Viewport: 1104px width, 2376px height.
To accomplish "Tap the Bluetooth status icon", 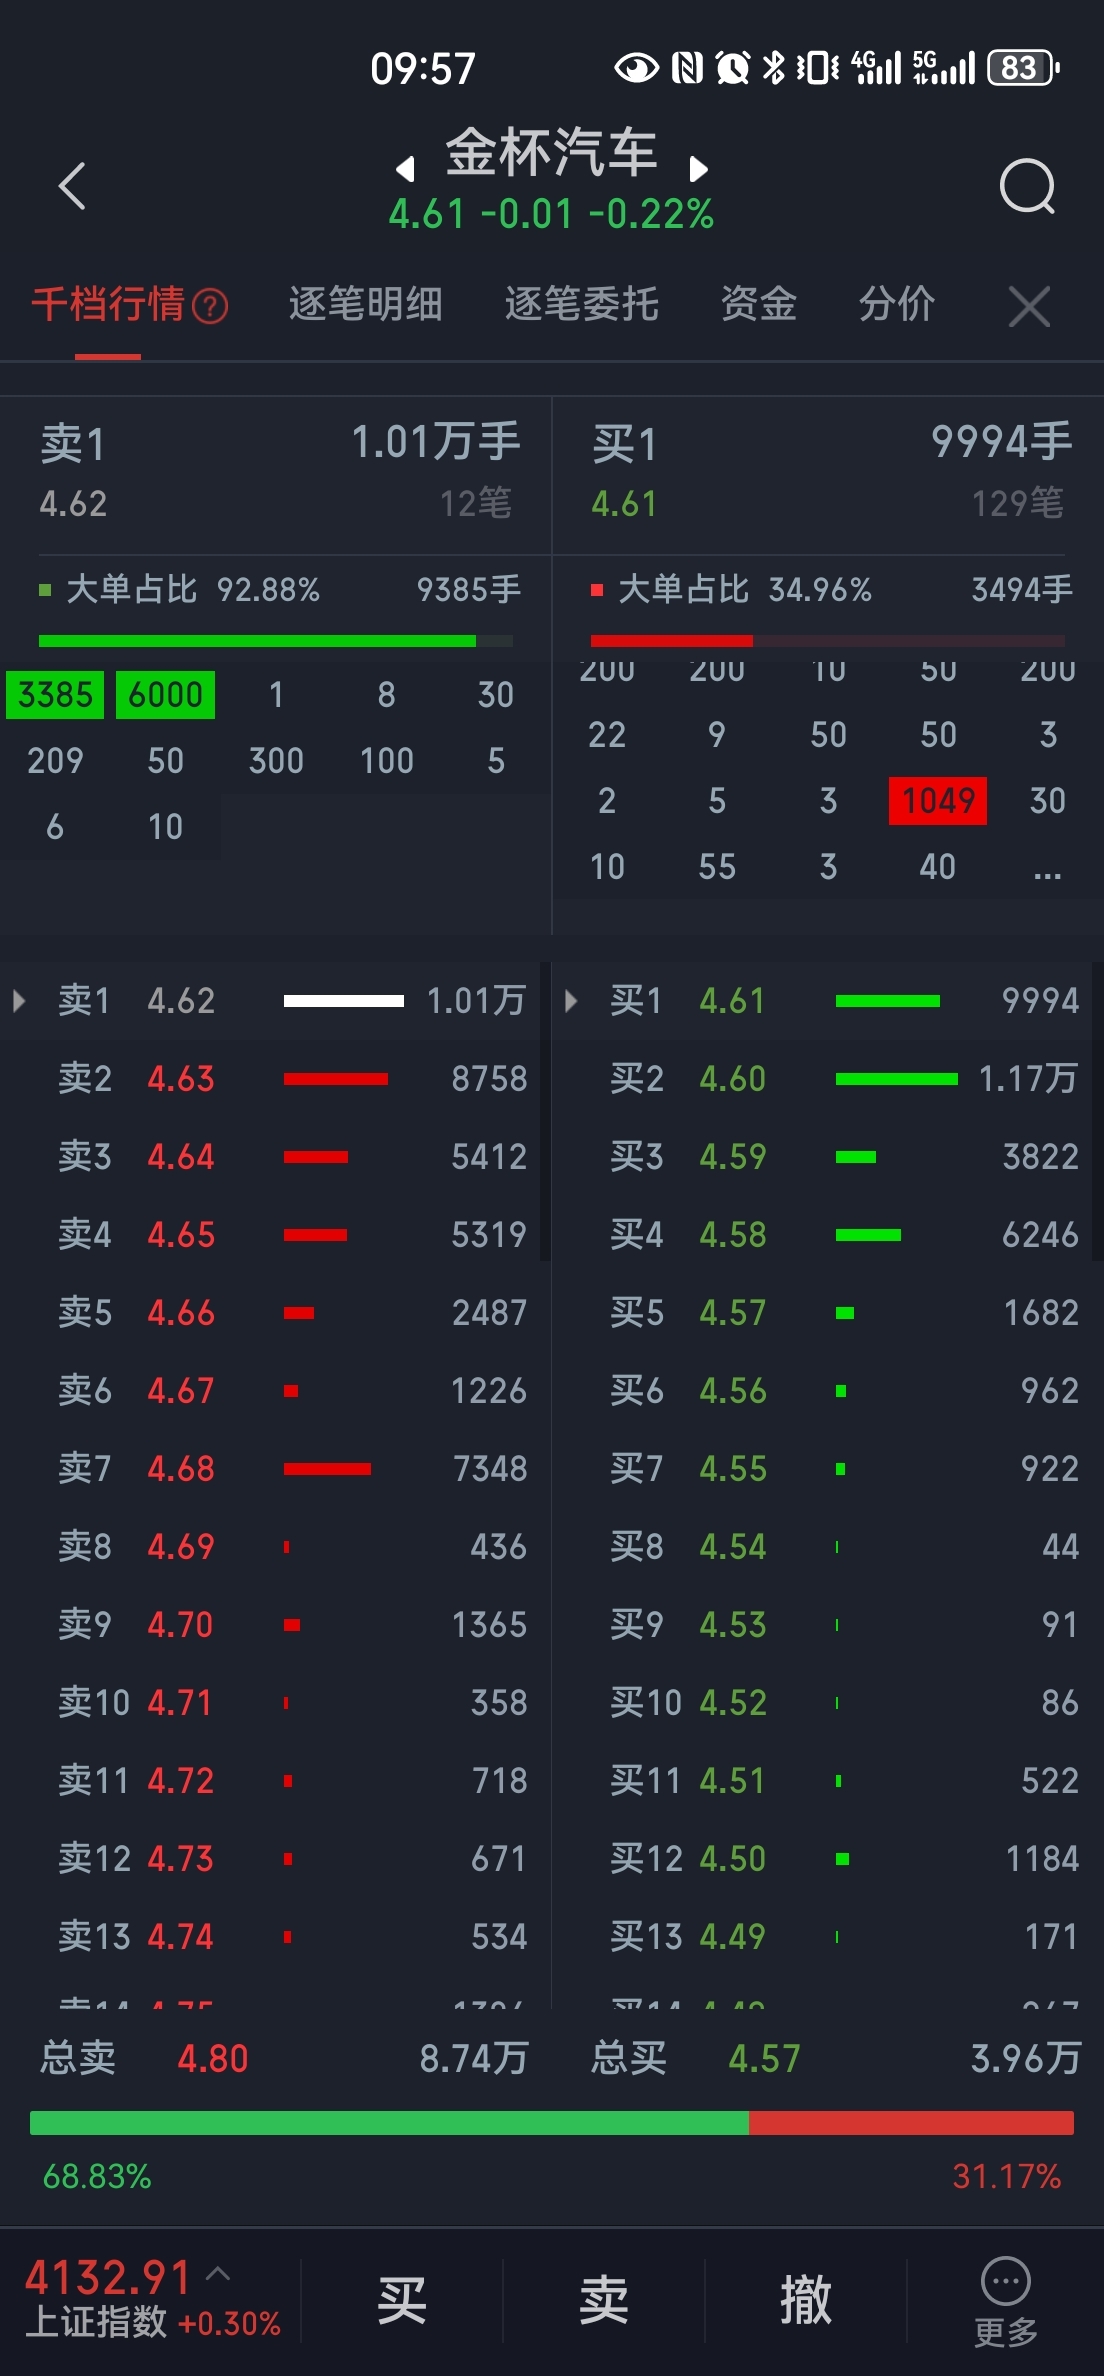I will click(774, 68).
